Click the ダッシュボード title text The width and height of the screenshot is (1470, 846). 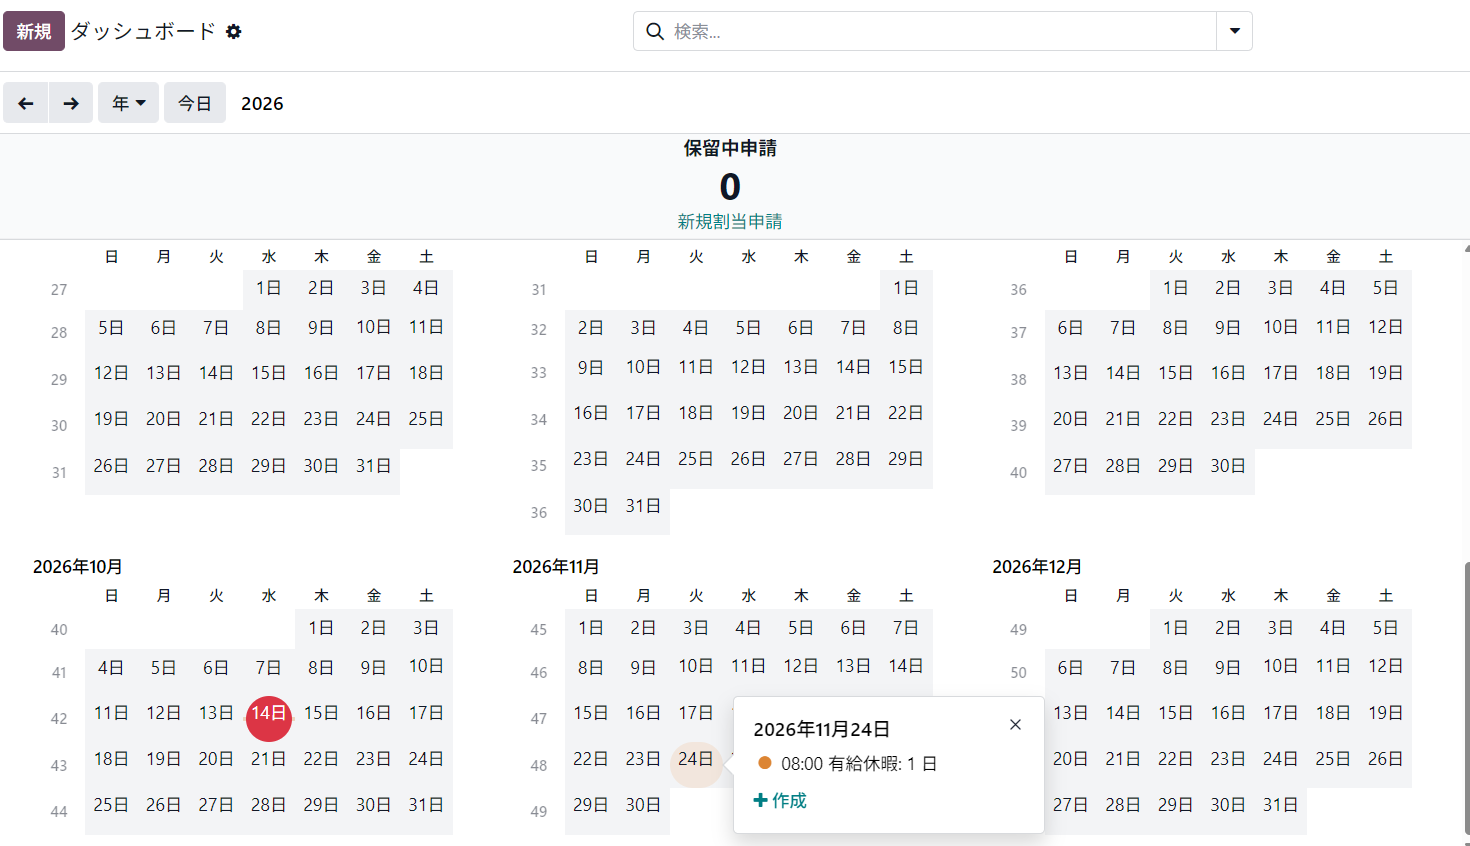(x=143, y=31)
